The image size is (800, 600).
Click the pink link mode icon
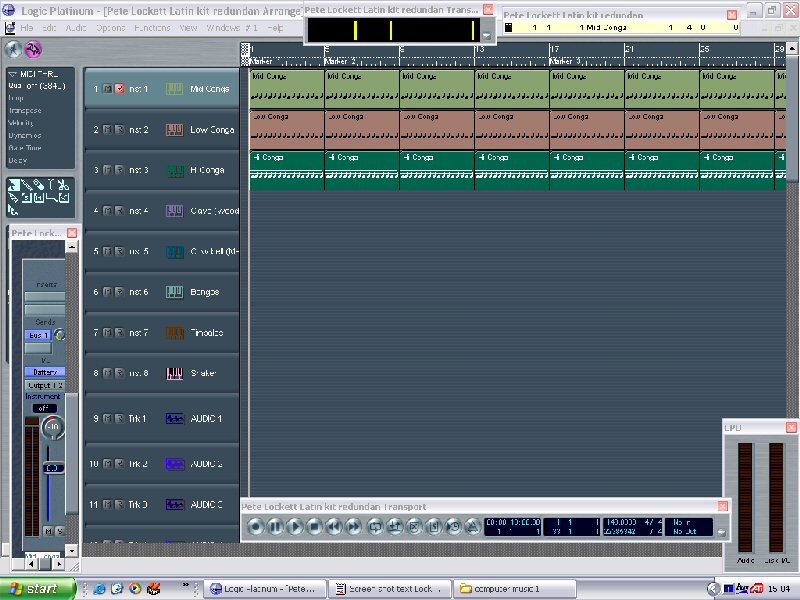tap(34, 49)
